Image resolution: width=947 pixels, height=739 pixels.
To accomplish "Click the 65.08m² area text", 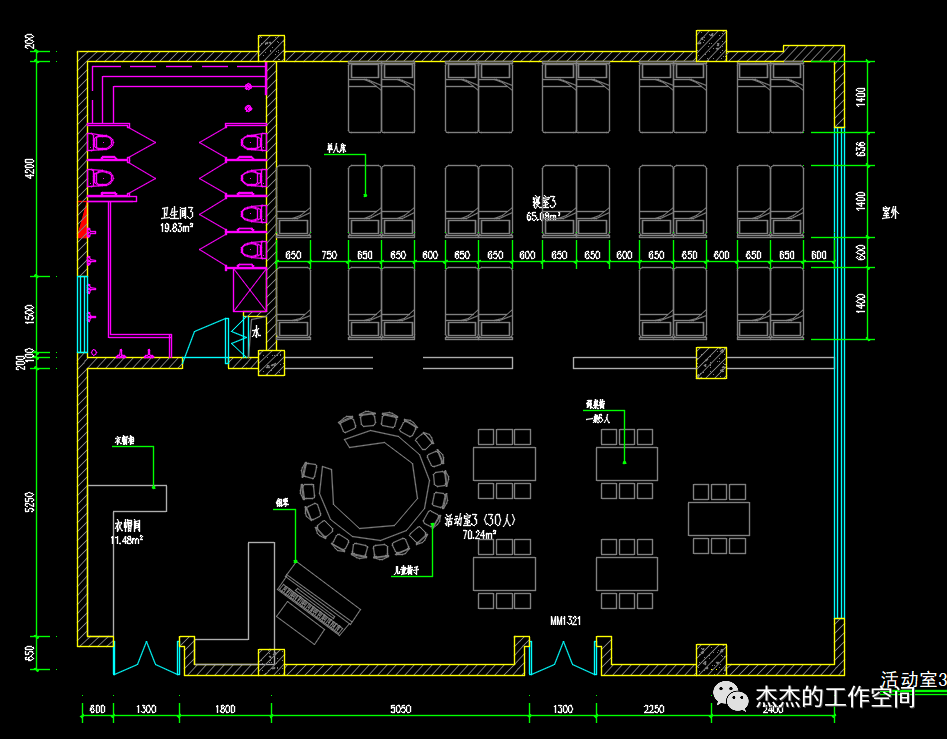I will (x=543, y=216).
